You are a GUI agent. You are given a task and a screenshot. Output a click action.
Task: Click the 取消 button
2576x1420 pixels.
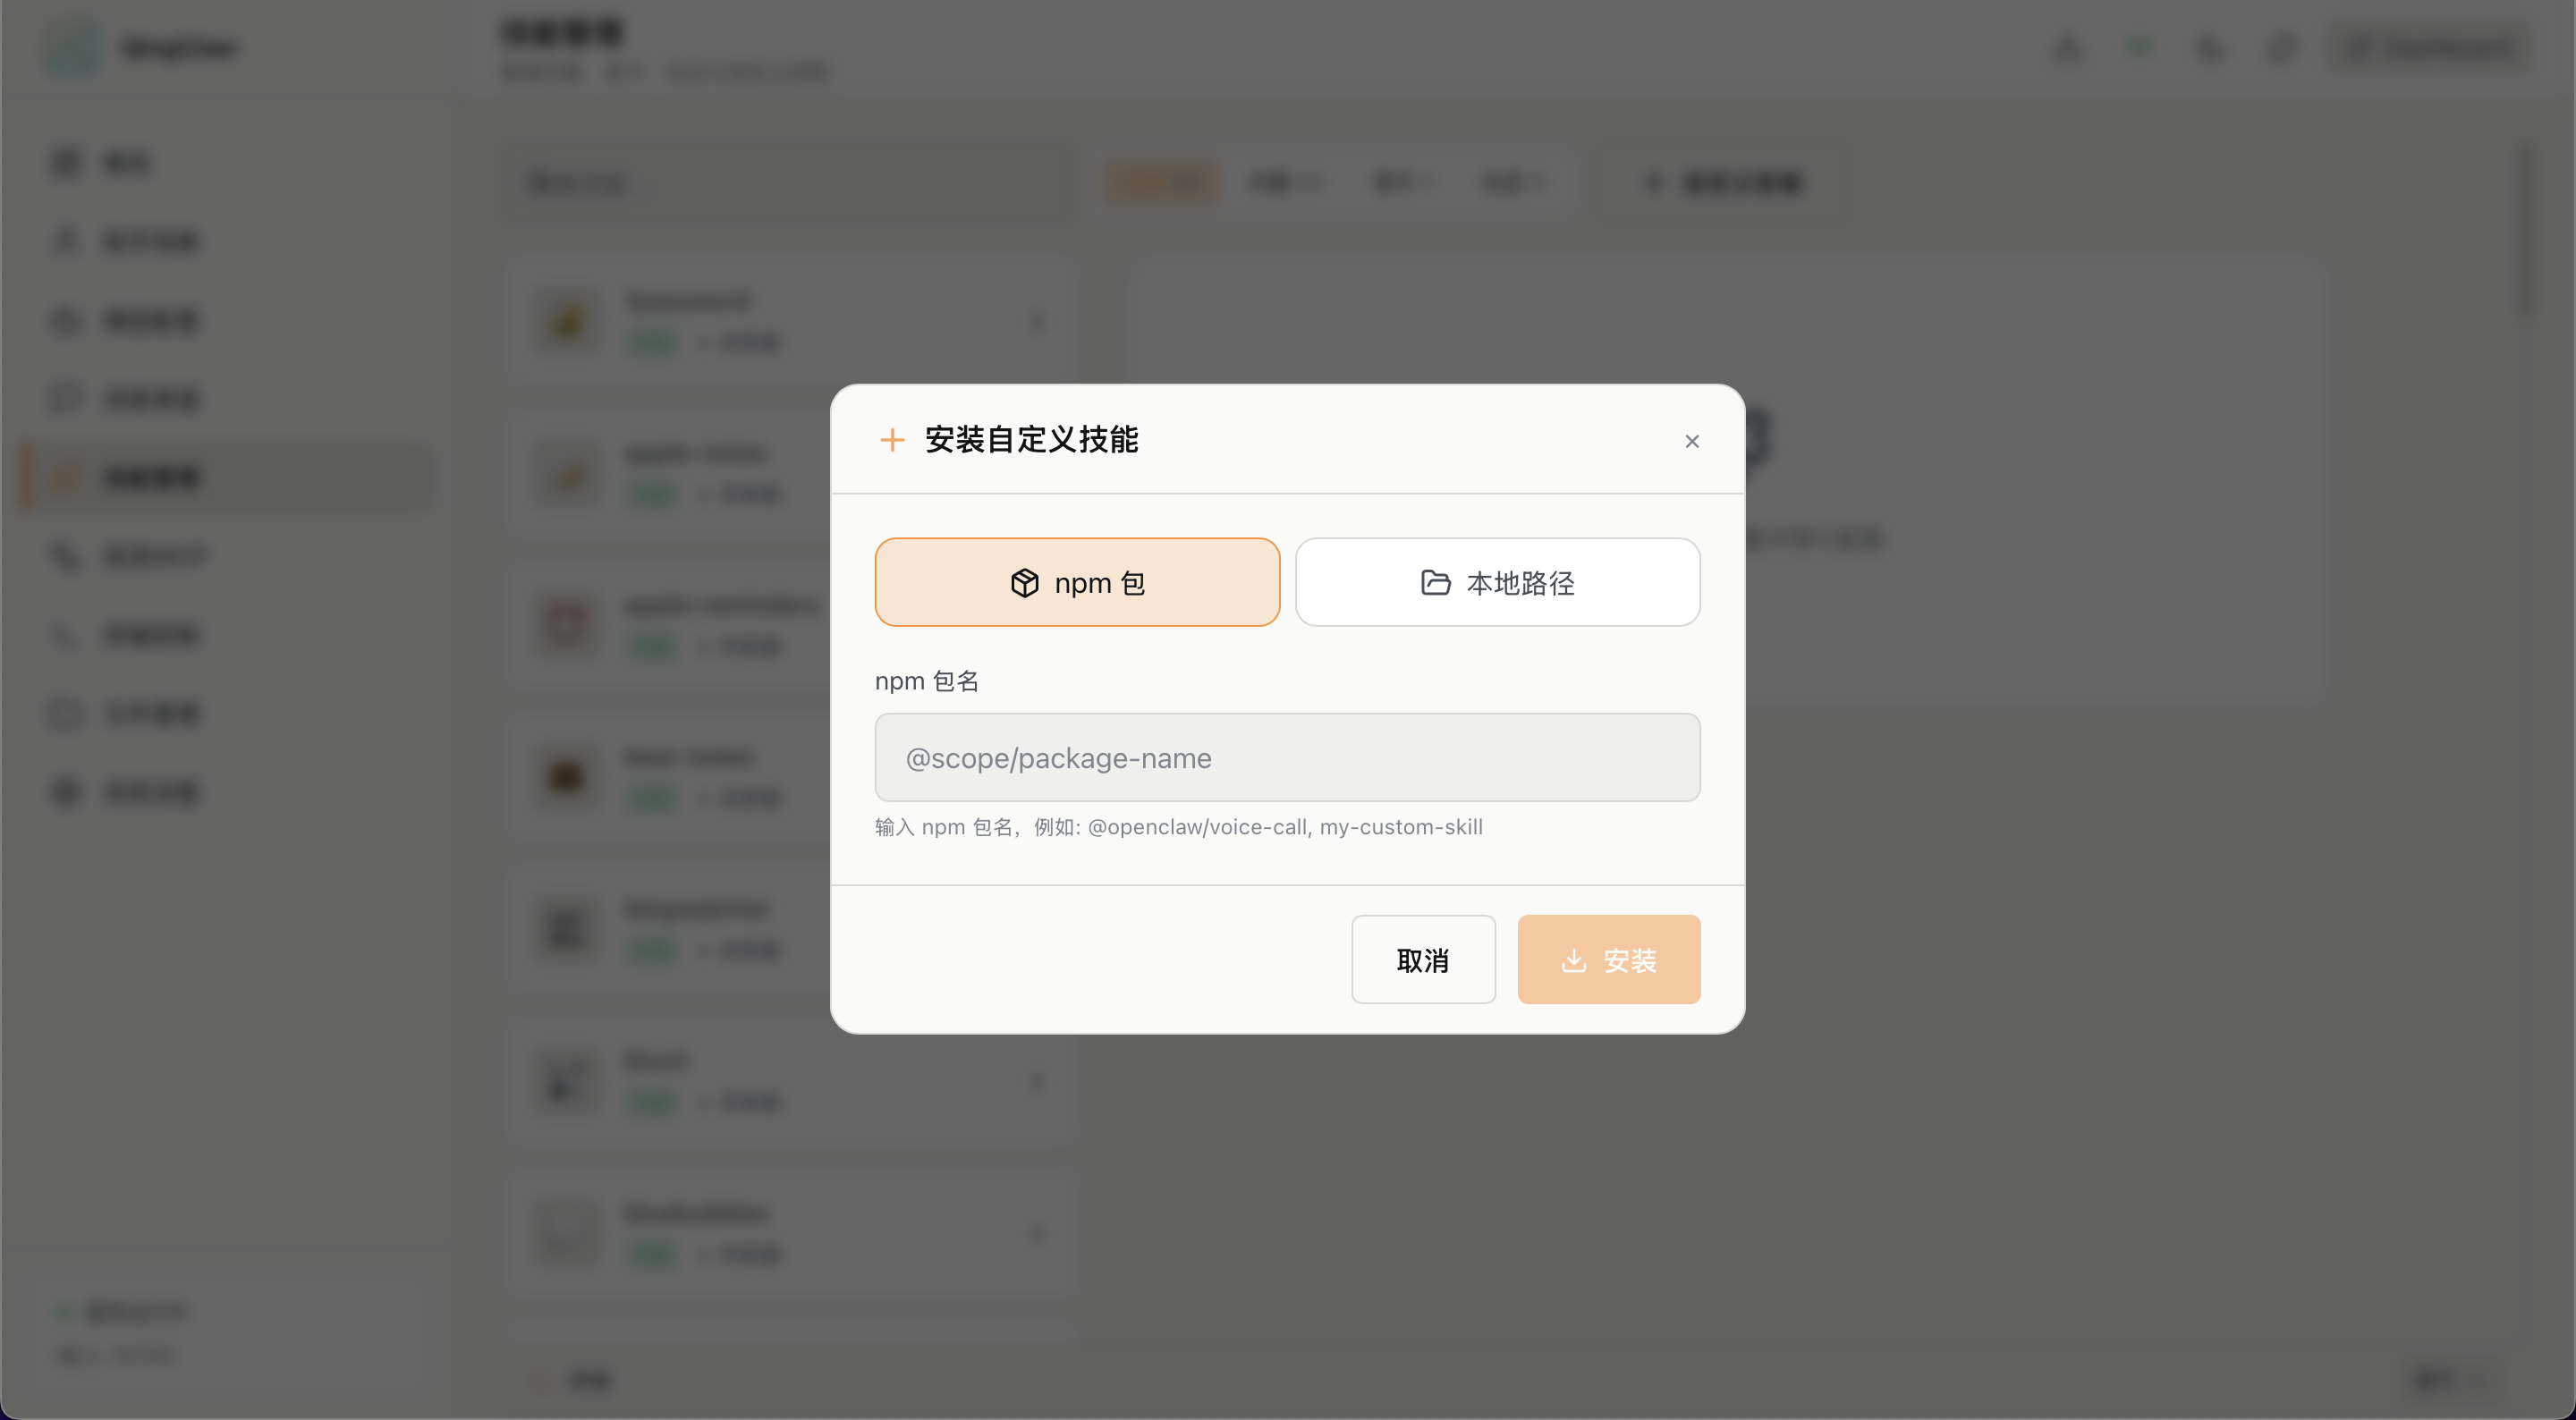1423,959
